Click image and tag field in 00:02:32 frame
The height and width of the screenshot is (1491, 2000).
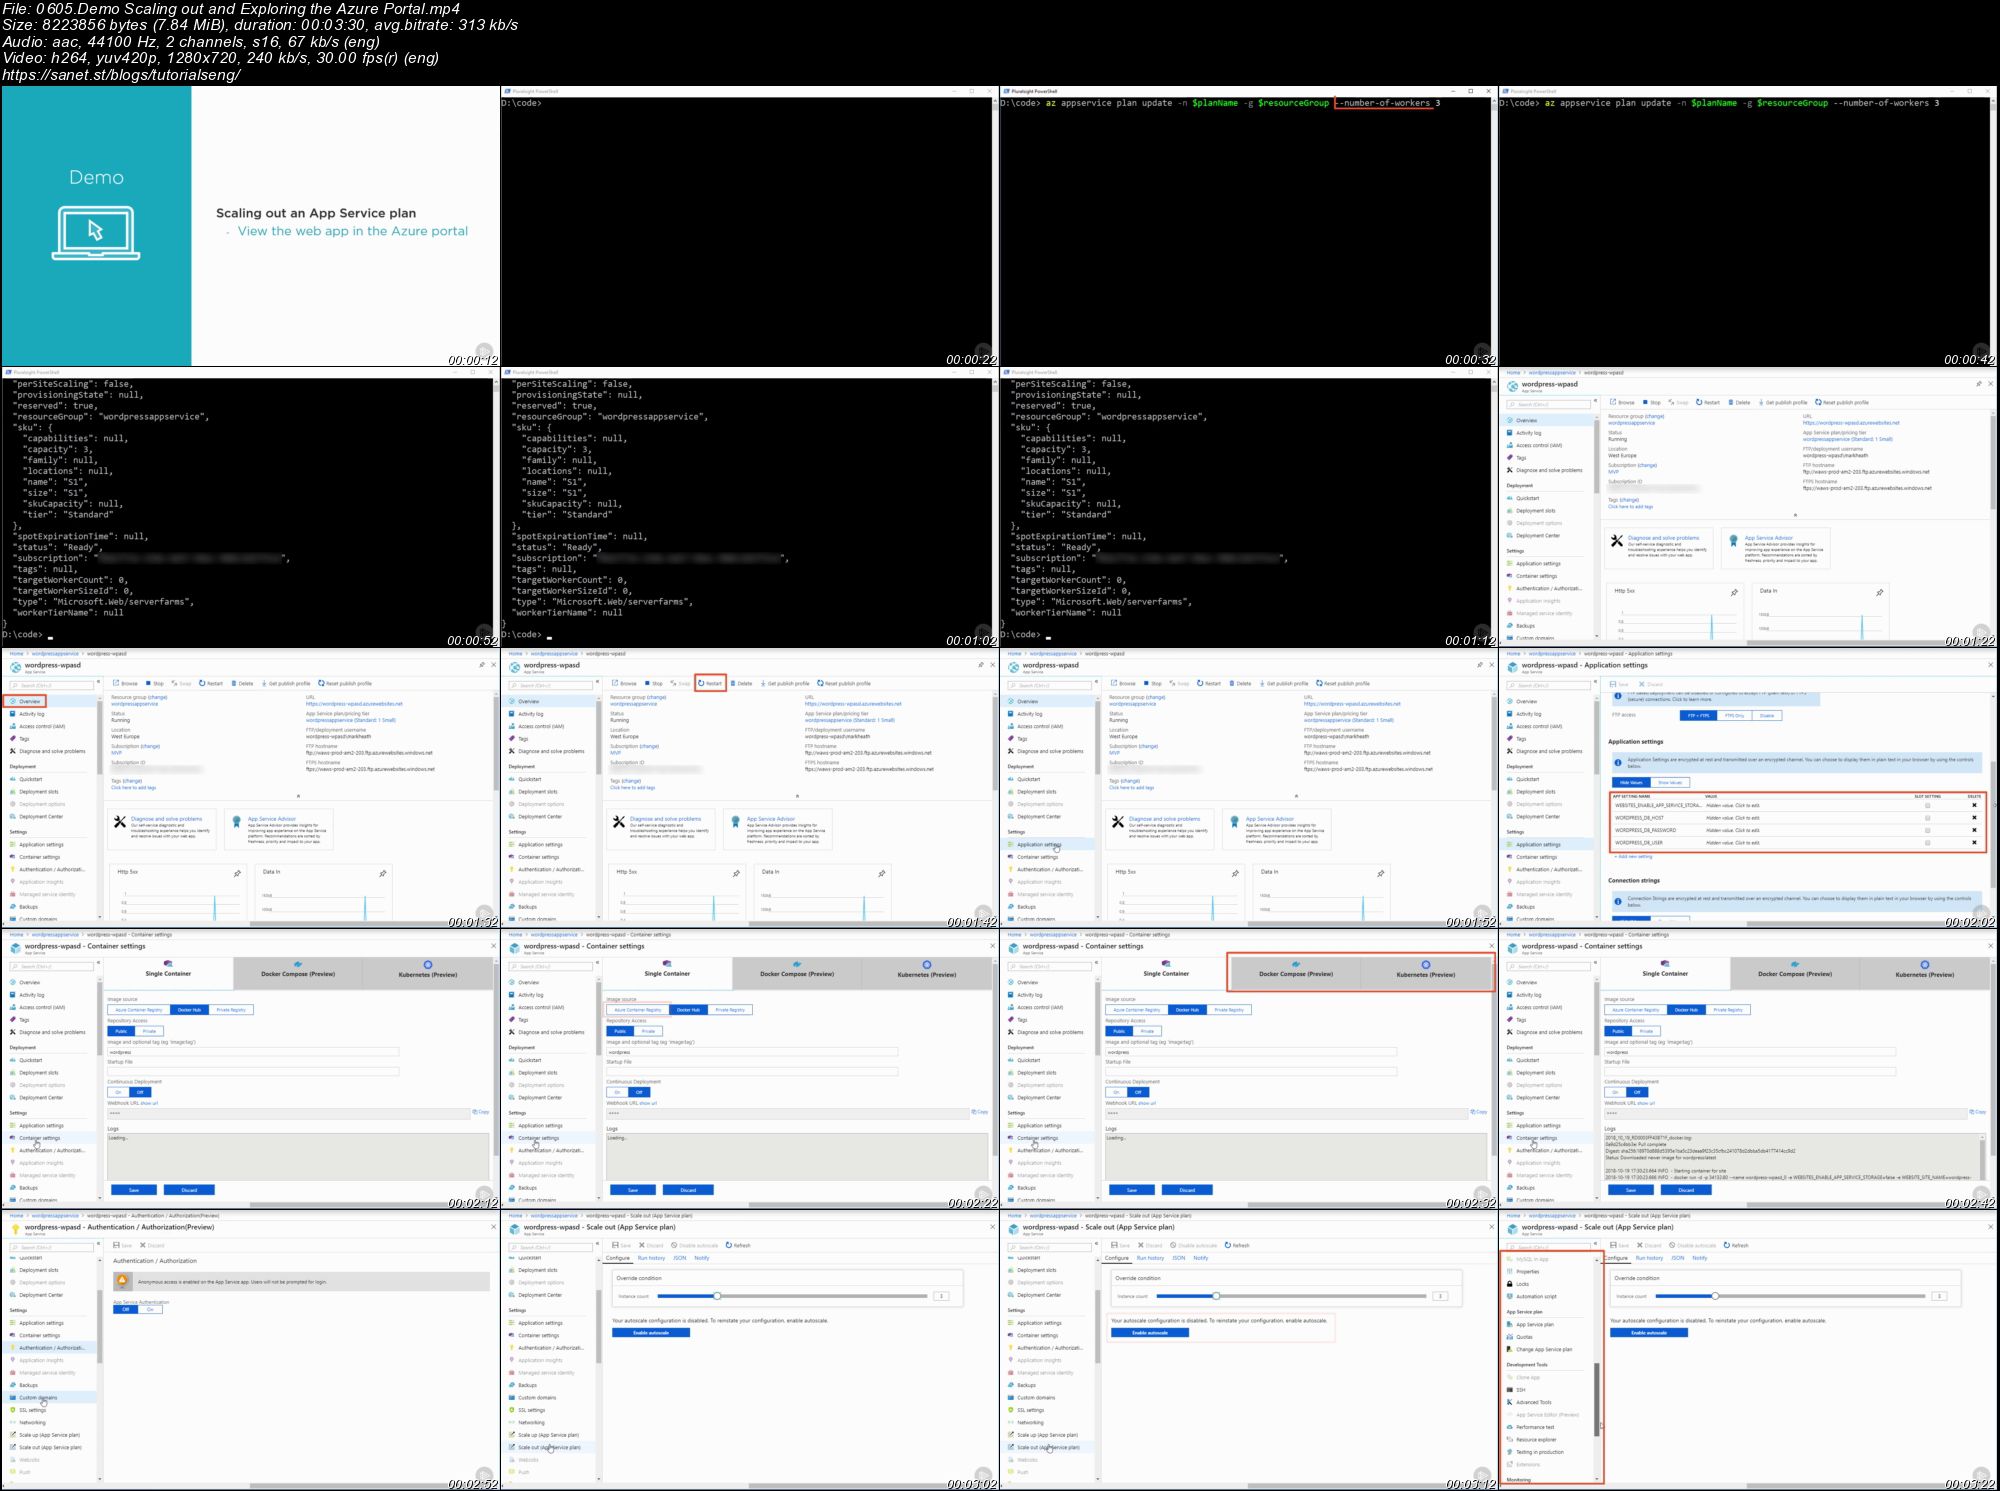pos(1251,1052)
